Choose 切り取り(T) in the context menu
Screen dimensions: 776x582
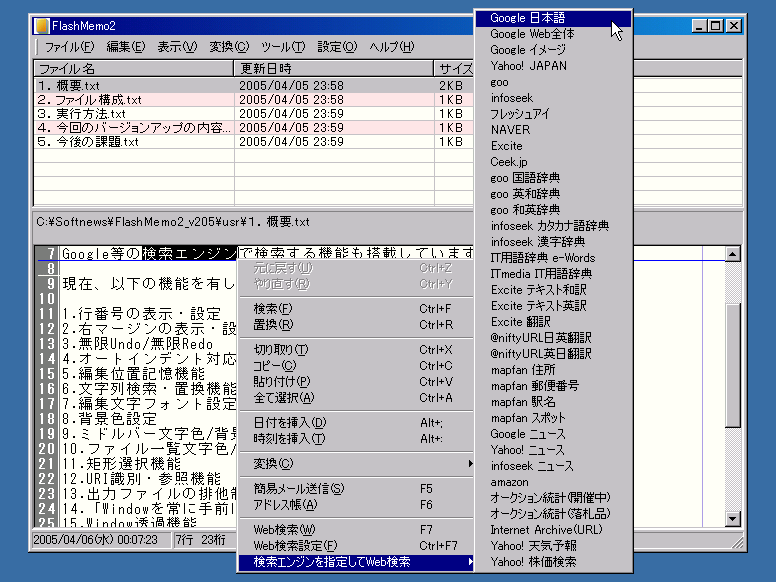(355, 350)
